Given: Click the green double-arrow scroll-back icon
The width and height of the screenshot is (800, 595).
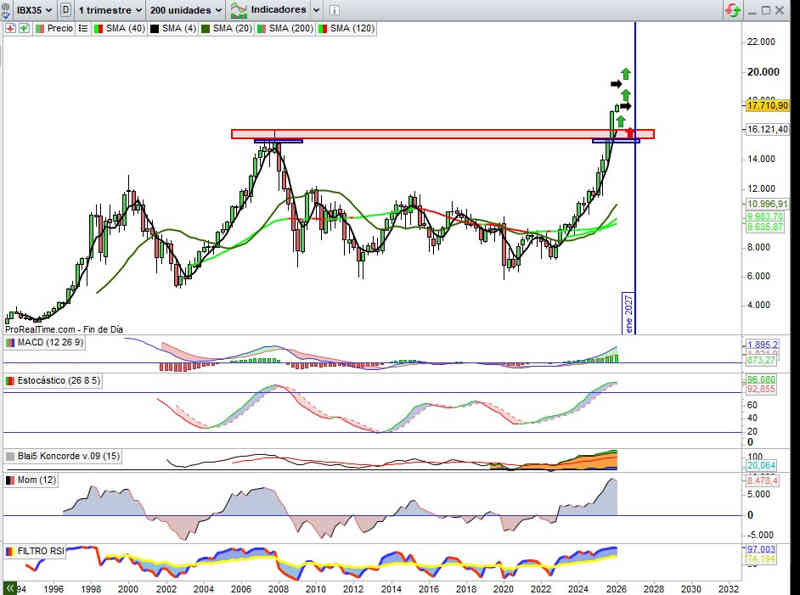Looking at the screenshot, I should click(x=10, y=587).
